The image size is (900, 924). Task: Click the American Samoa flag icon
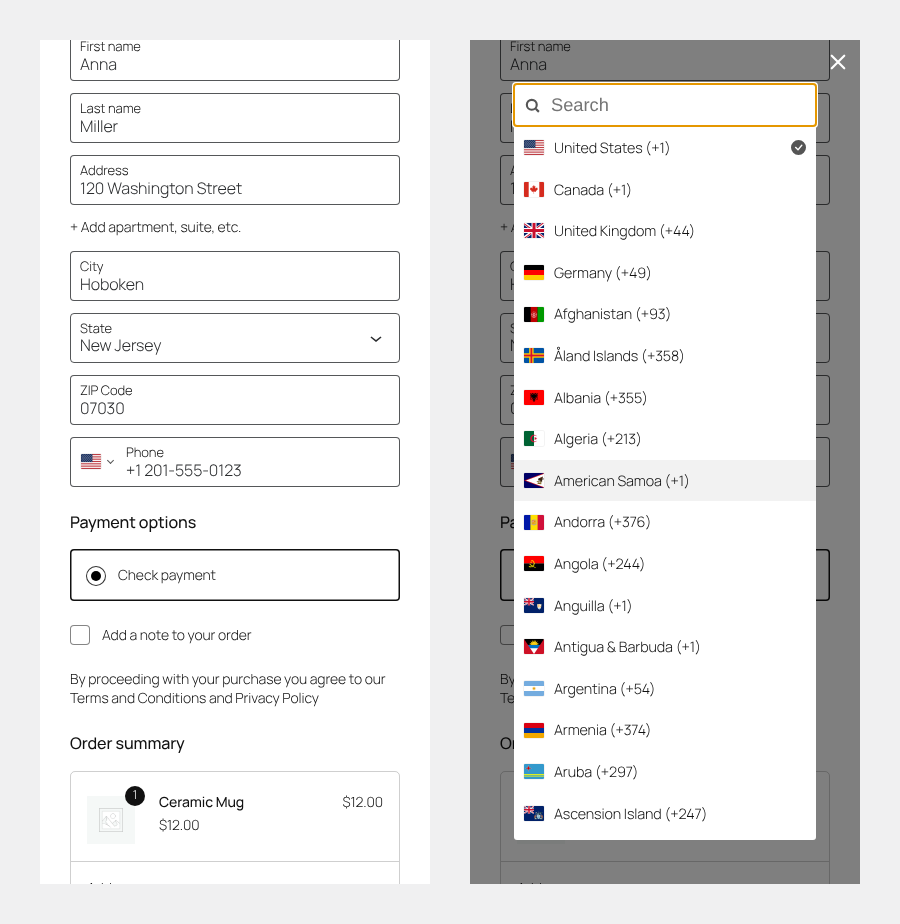tap(534, 481)
